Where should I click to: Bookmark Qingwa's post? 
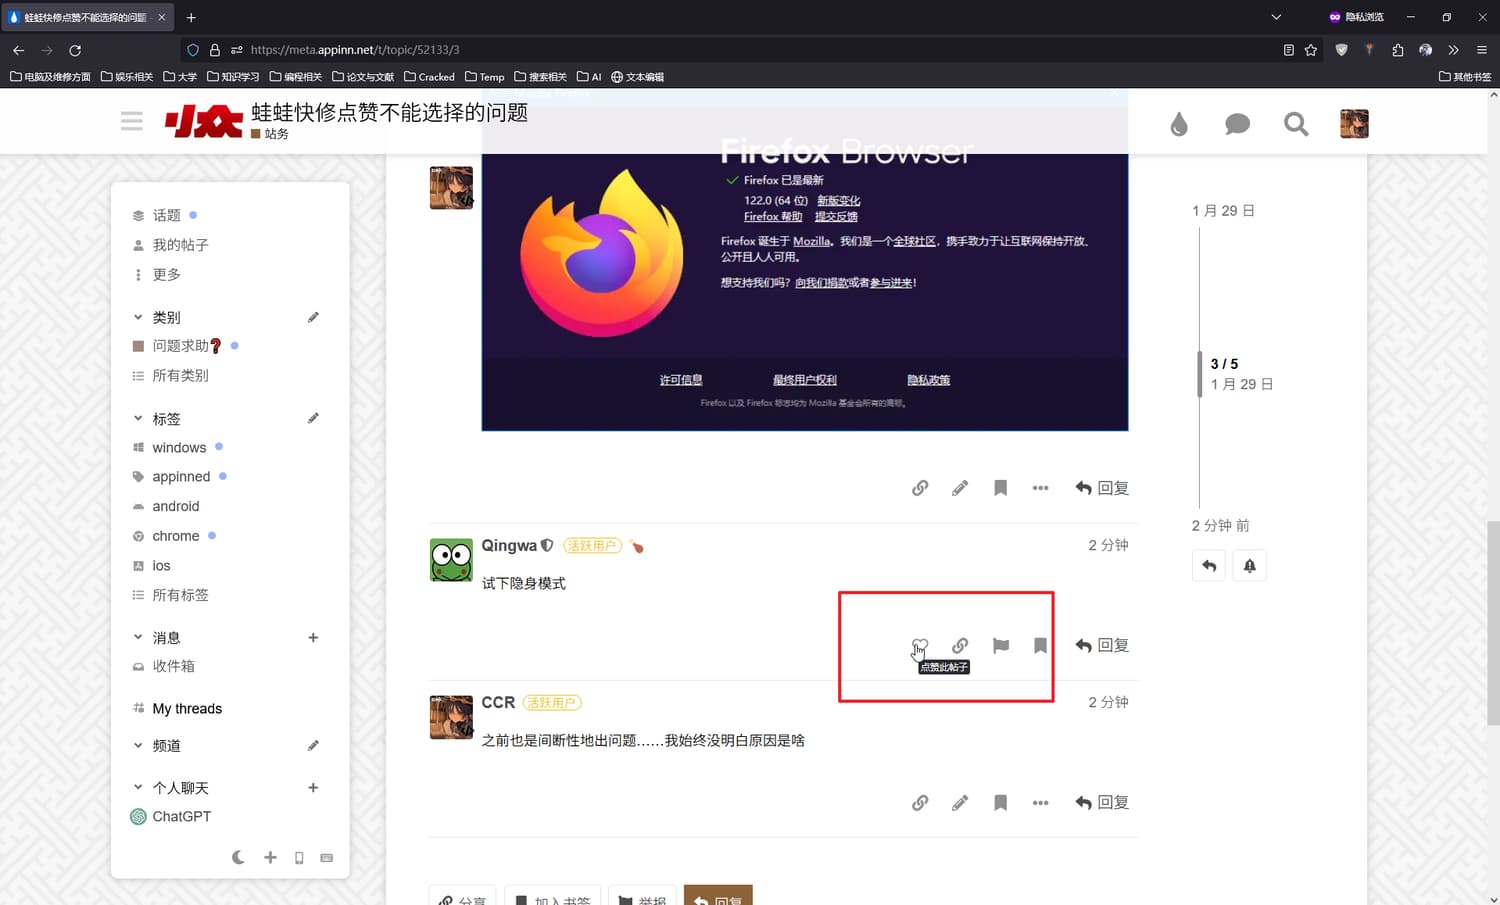click(1040, 645)
